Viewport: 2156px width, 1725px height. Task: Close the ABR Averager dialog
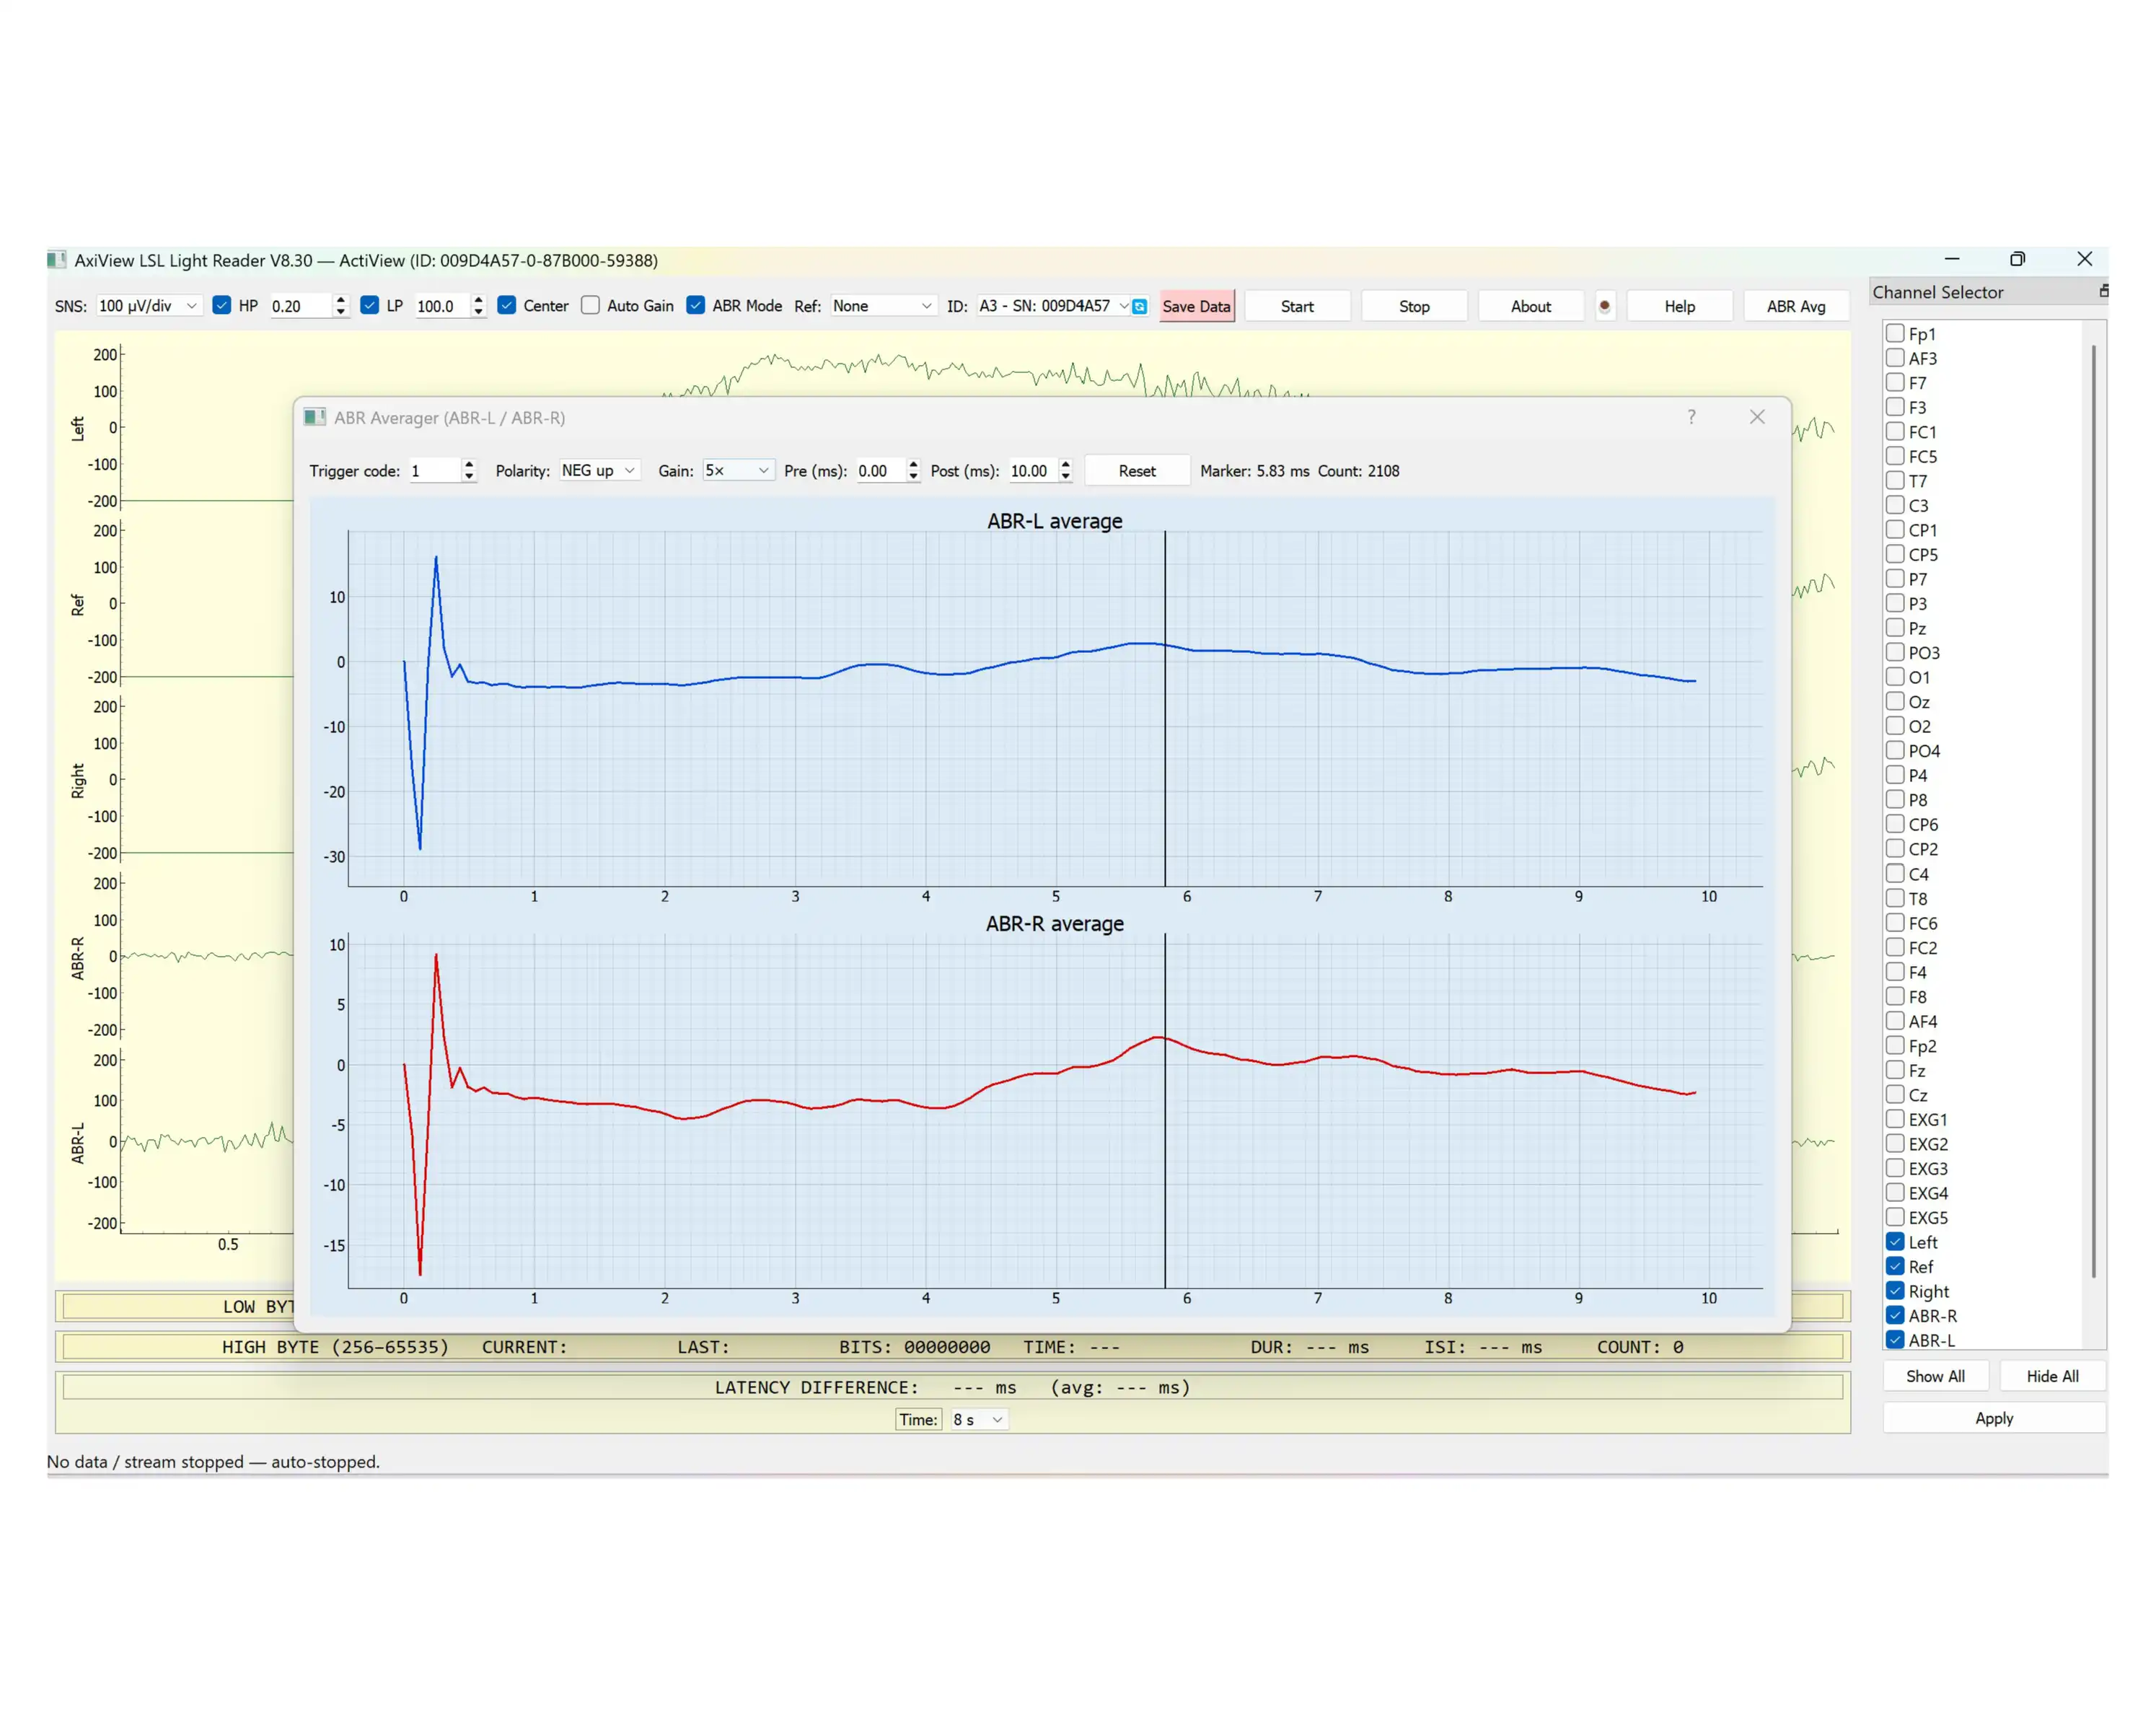tap(1757, 417)
